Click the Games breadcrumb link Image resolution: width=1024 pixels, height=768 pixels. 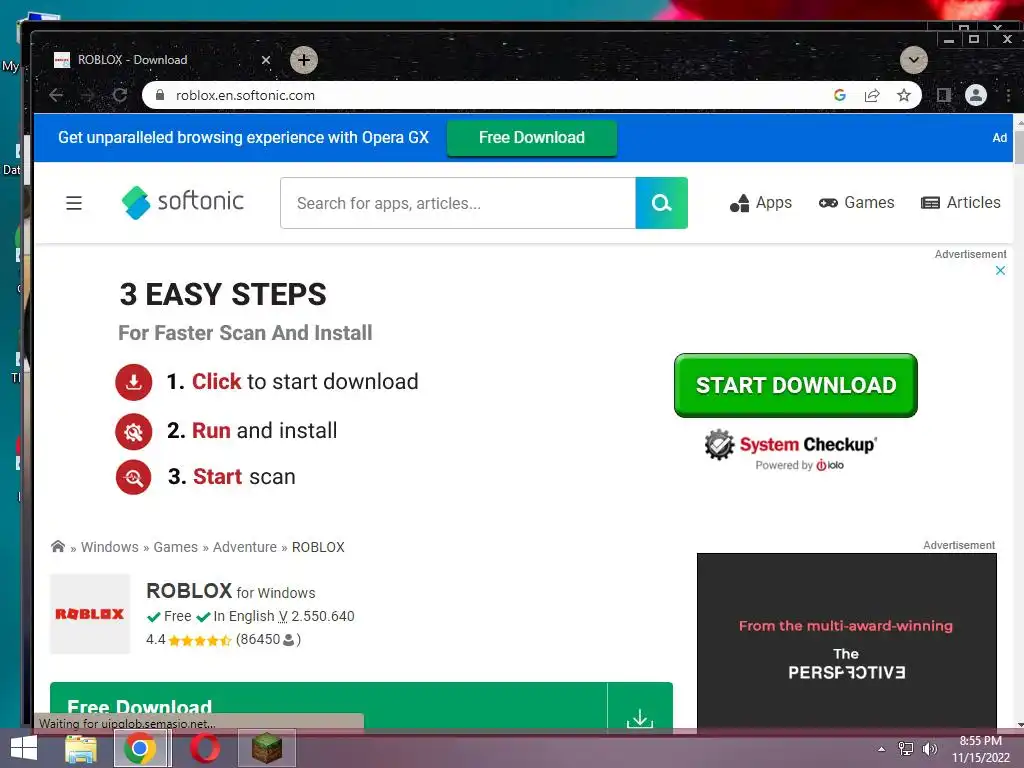176,547
